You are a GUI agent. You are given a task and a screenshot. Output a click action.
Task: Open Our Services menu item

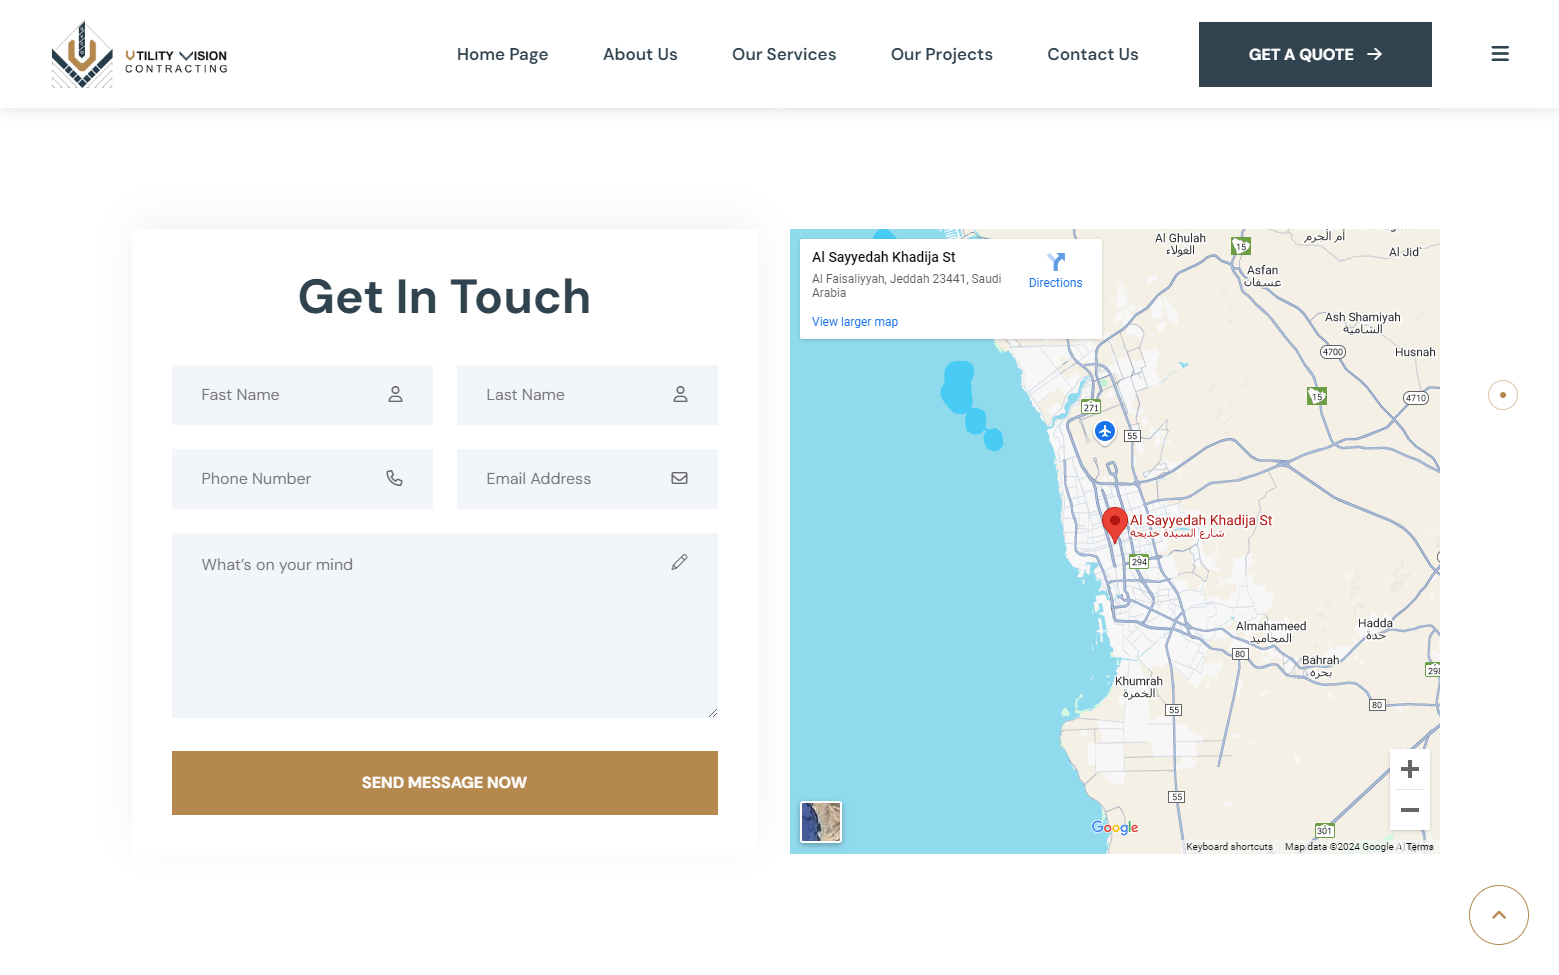click(784, 54)
